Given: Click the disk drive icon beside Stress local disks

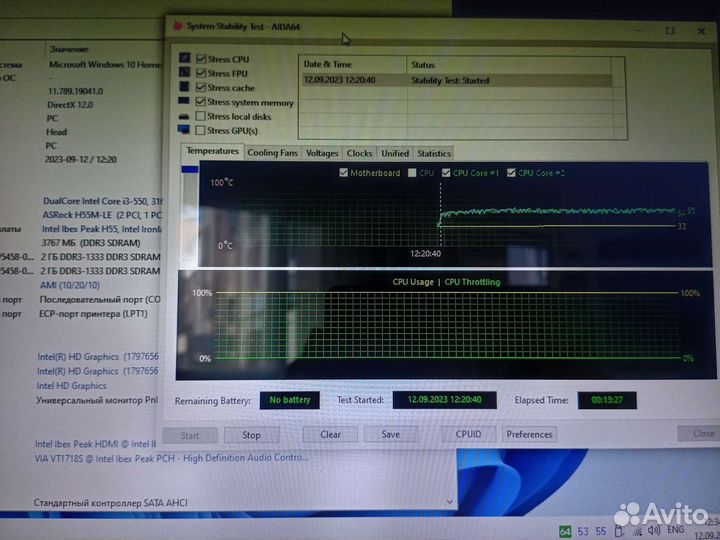Looking at the screenshot, I should coord(184,117).
